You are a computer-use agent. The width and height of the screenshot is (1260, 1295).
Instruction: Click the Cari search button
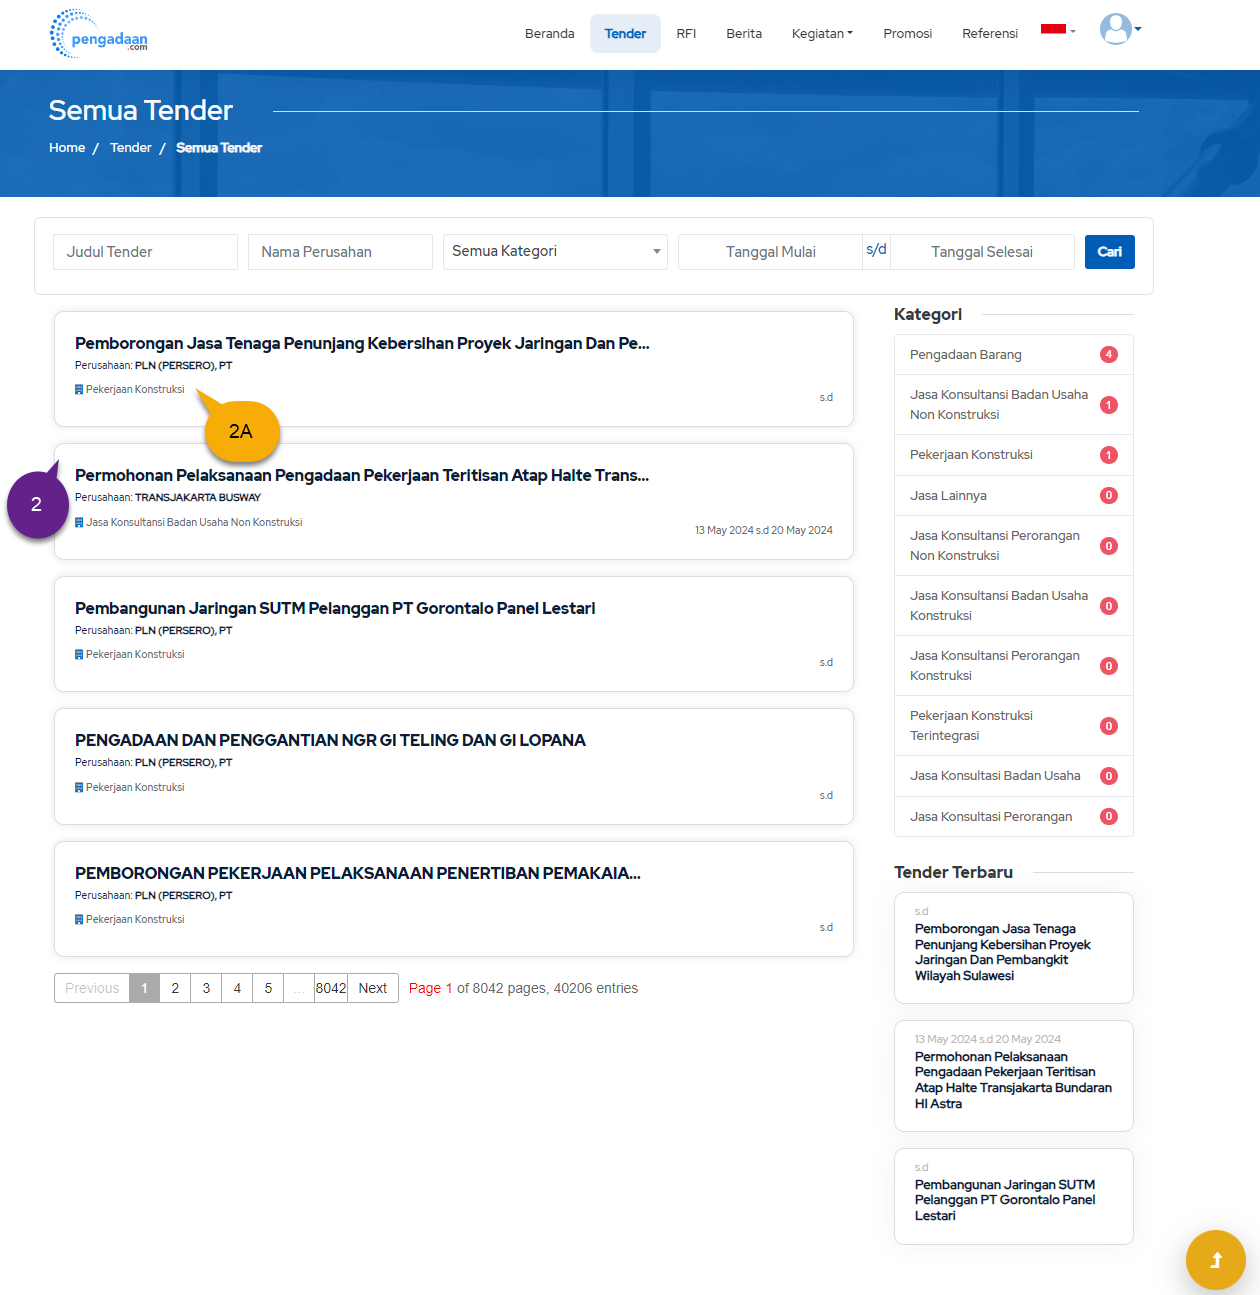click(x=1110, y=252)
